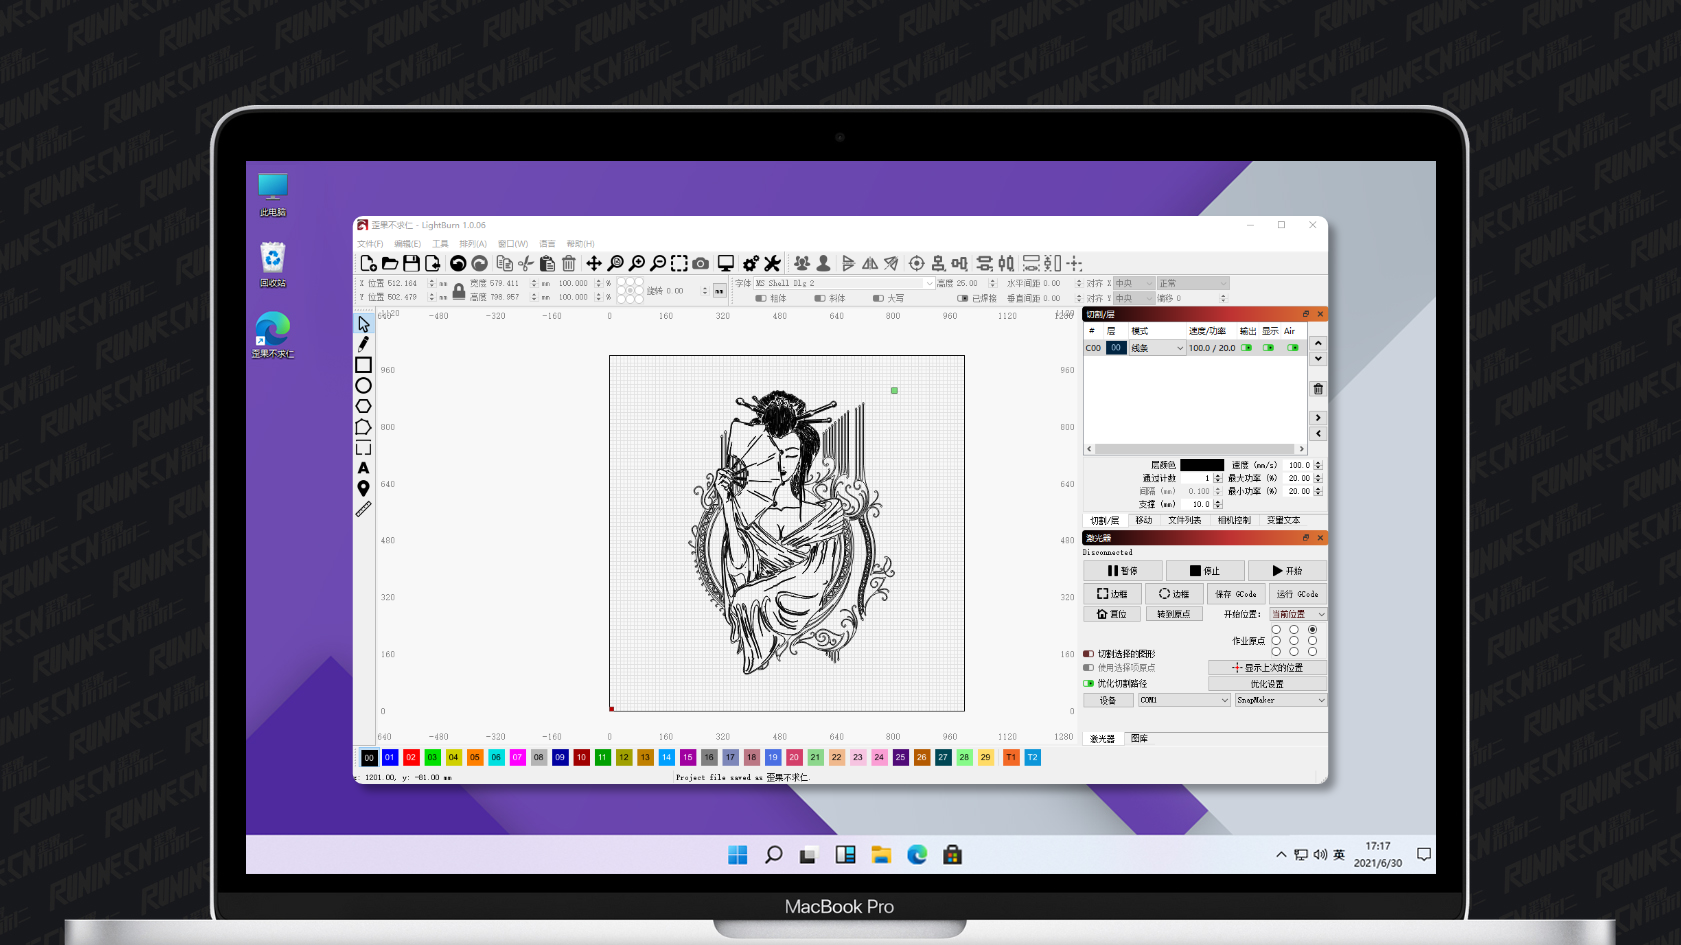
Task: Click the black 层颜色 layer color box
Action: 1202,465
